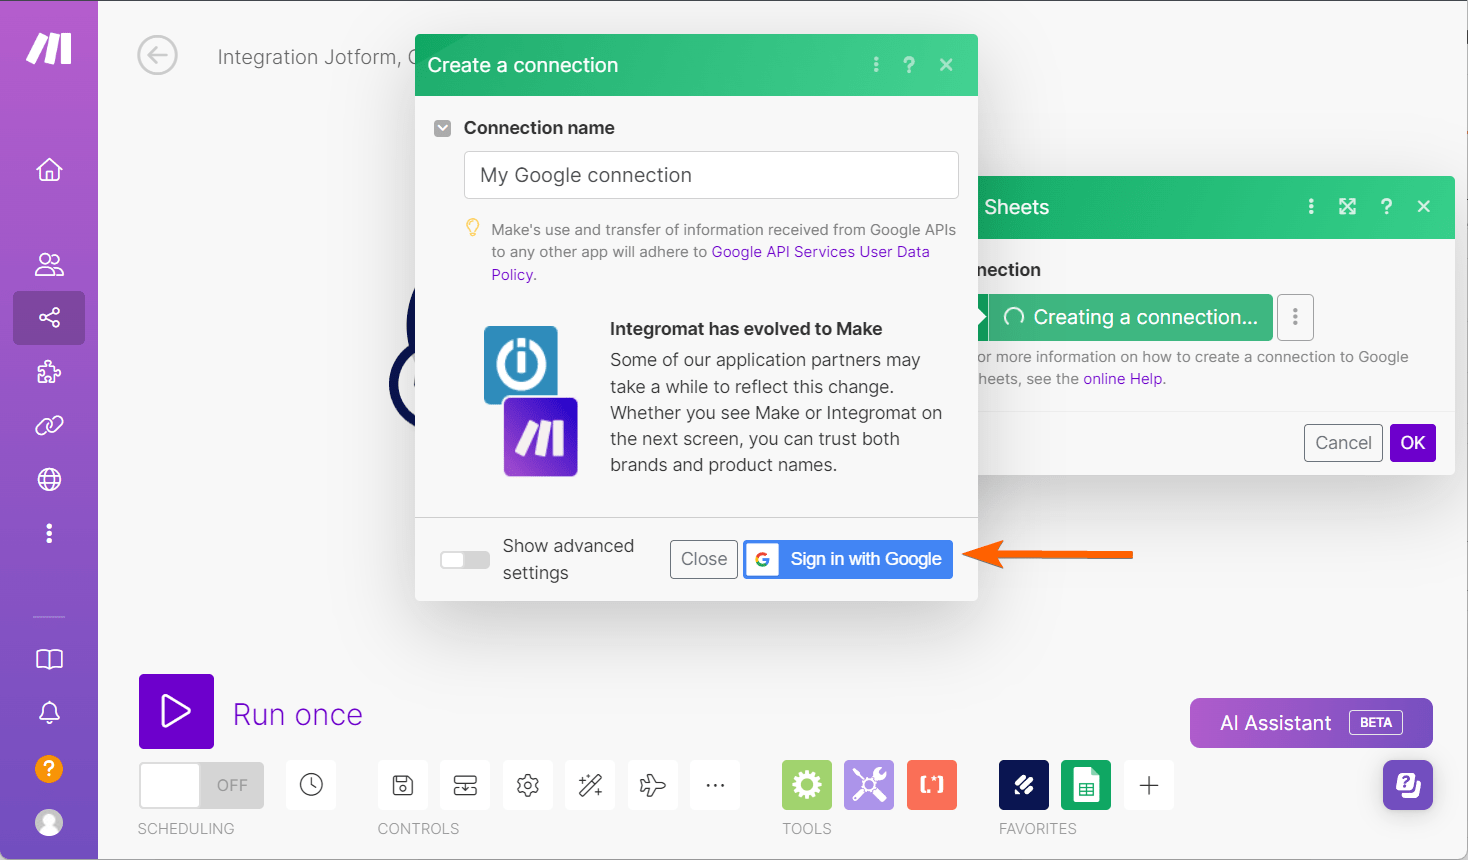Select Google Sheets favorite app icon
Image resolution: width=1468 pixels, height=860 pixels.
pos(1086,785)
